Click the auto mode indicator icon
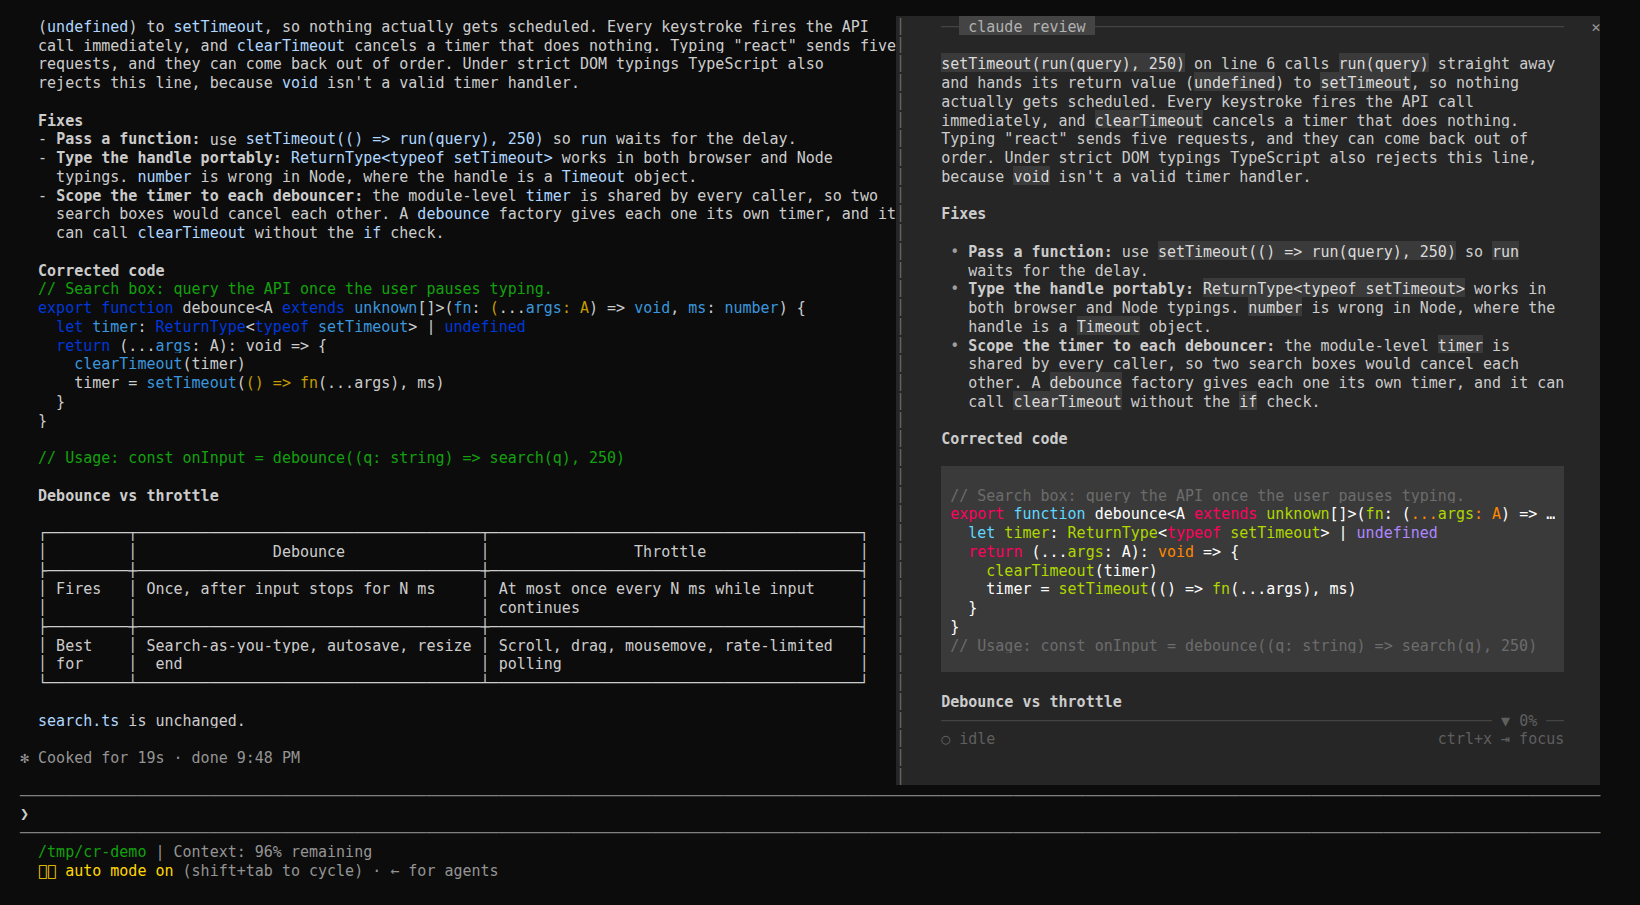This screenshot has height=905, width=1640. coord(47,871)
